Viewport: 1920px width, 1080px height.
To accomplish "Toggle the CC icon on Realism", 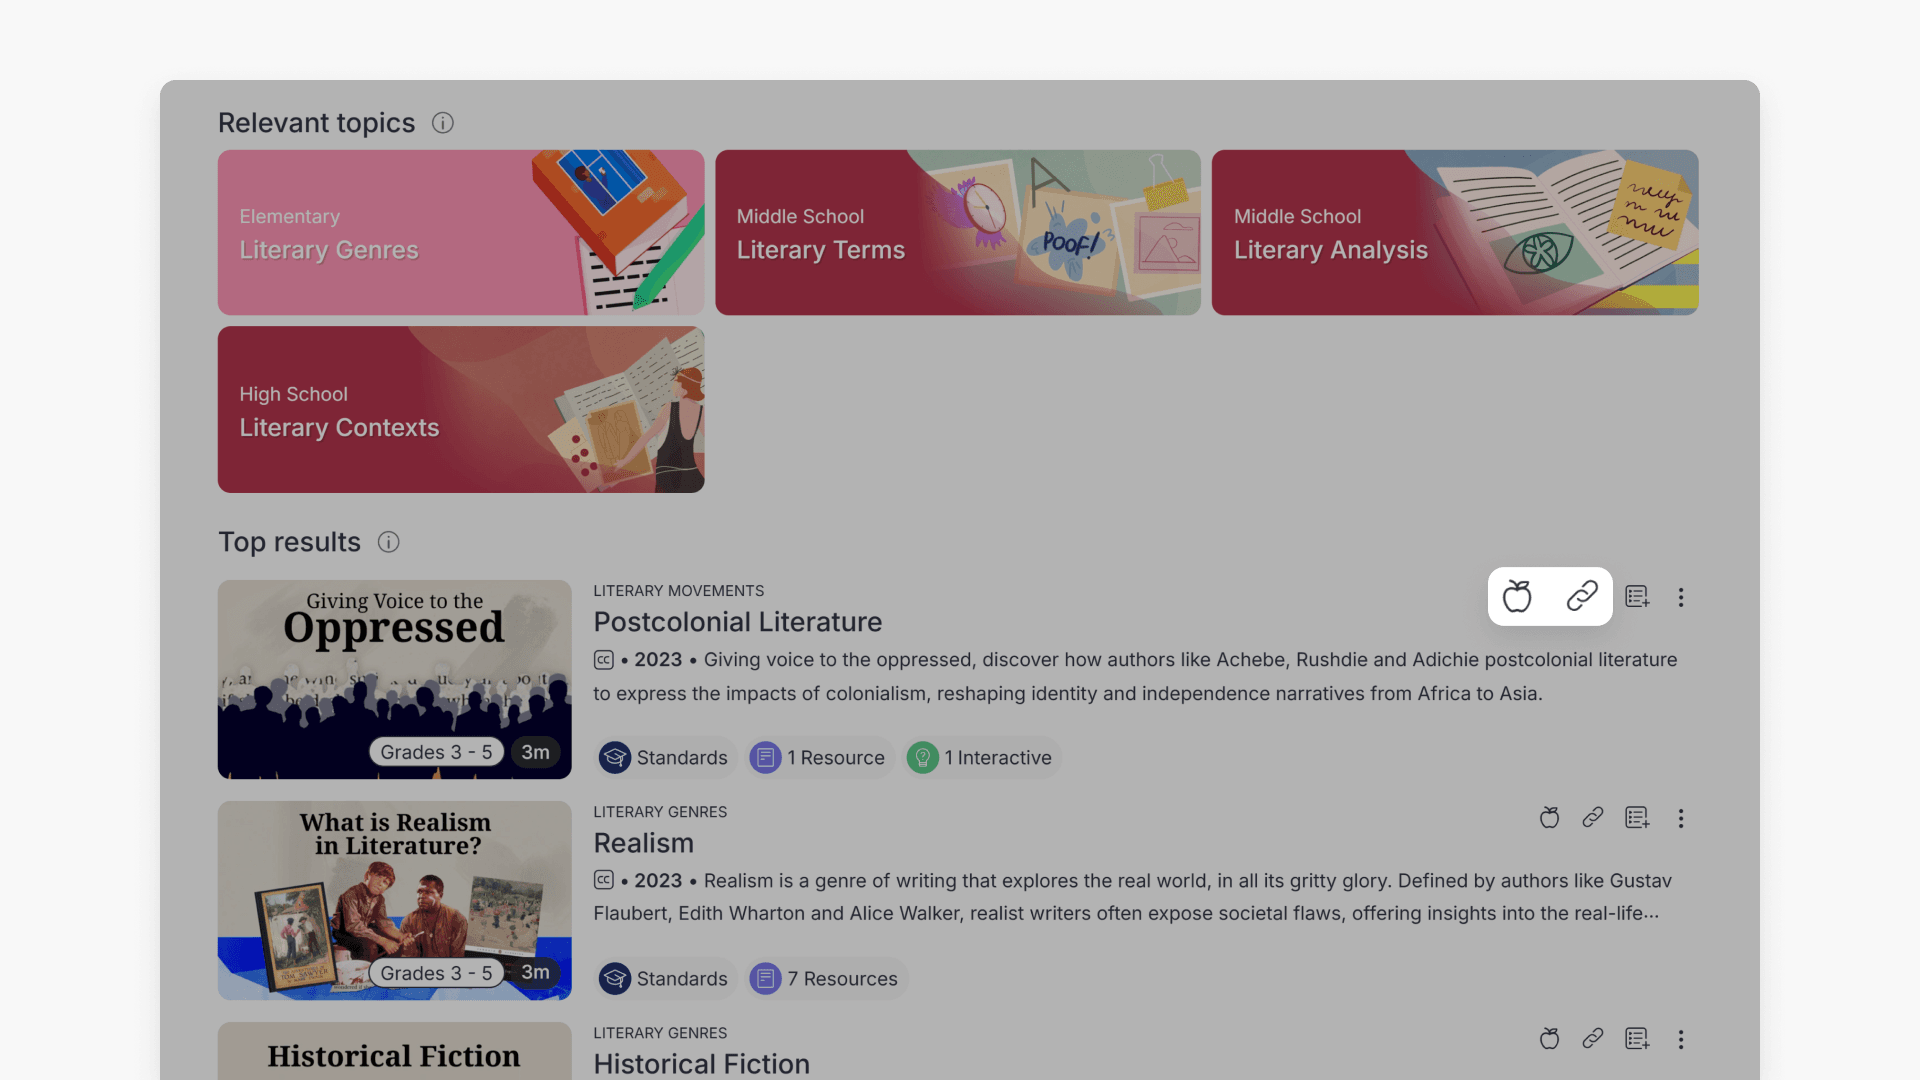I will point(604,881).
